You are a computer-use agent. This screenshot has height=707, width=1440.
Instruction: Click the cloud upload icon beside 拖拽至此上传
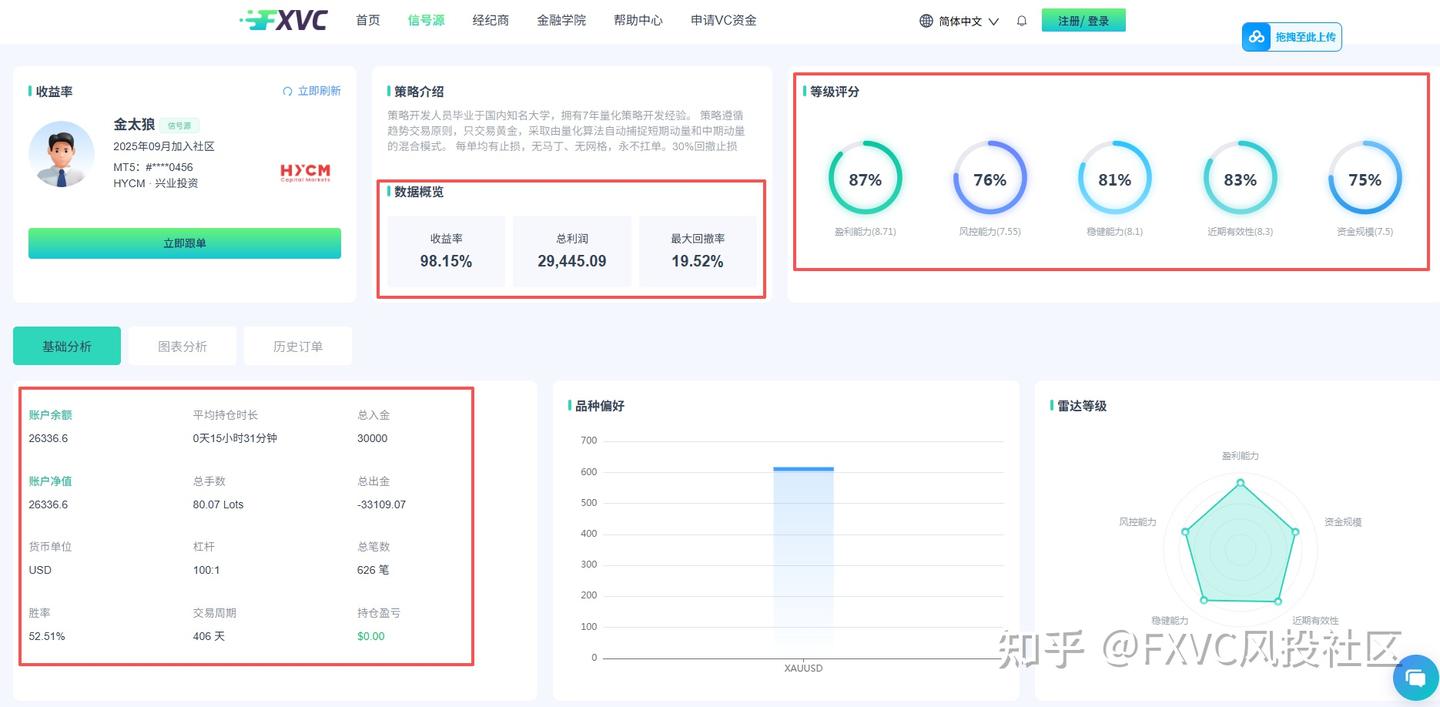coord(1258,36)
